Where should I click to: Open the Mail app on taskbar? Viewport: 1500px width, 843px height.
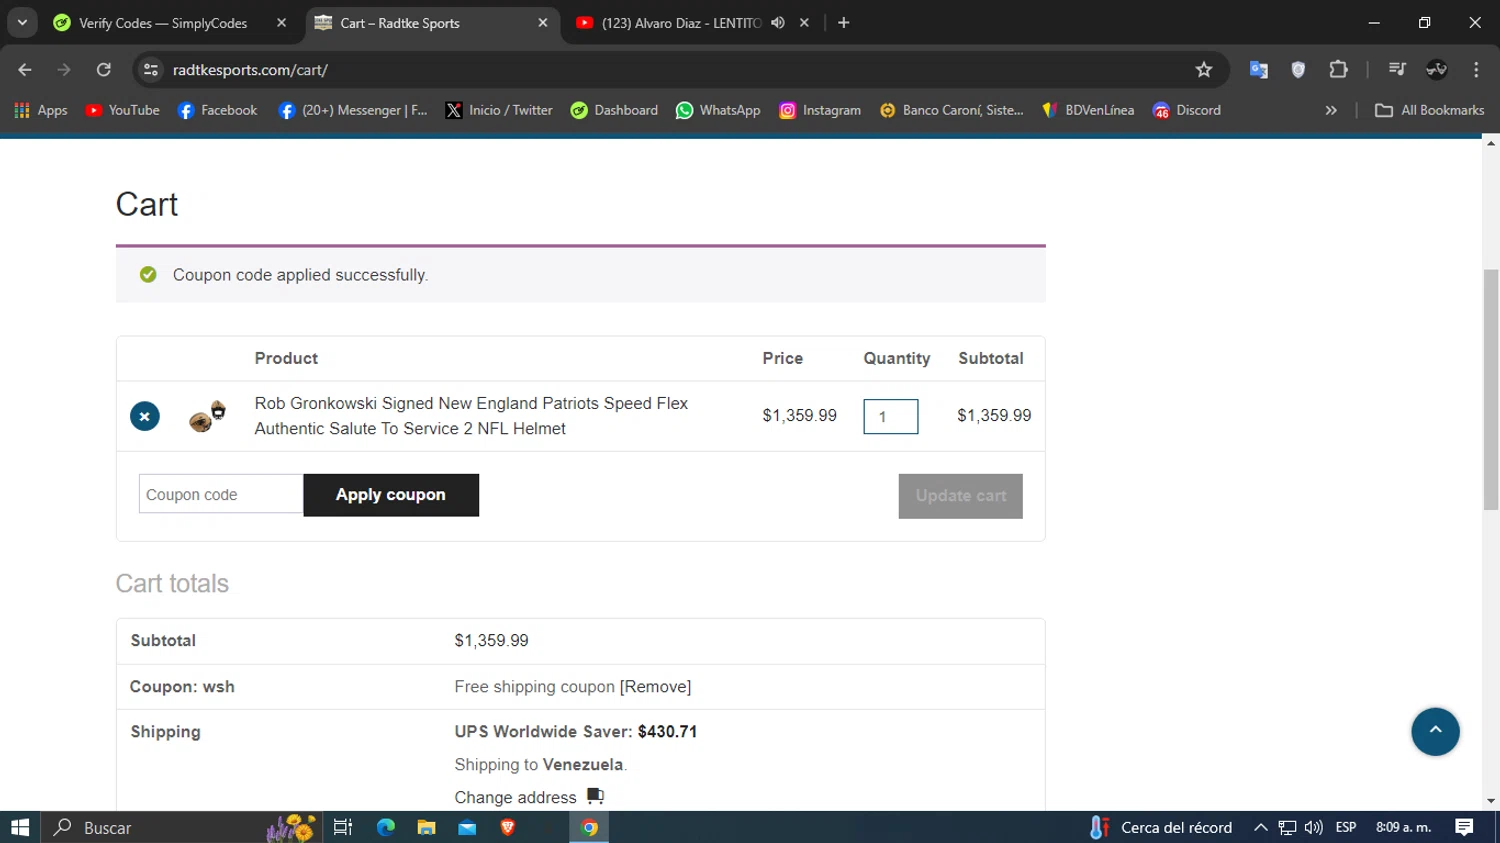pyautogui.click(x=467, y=827)
